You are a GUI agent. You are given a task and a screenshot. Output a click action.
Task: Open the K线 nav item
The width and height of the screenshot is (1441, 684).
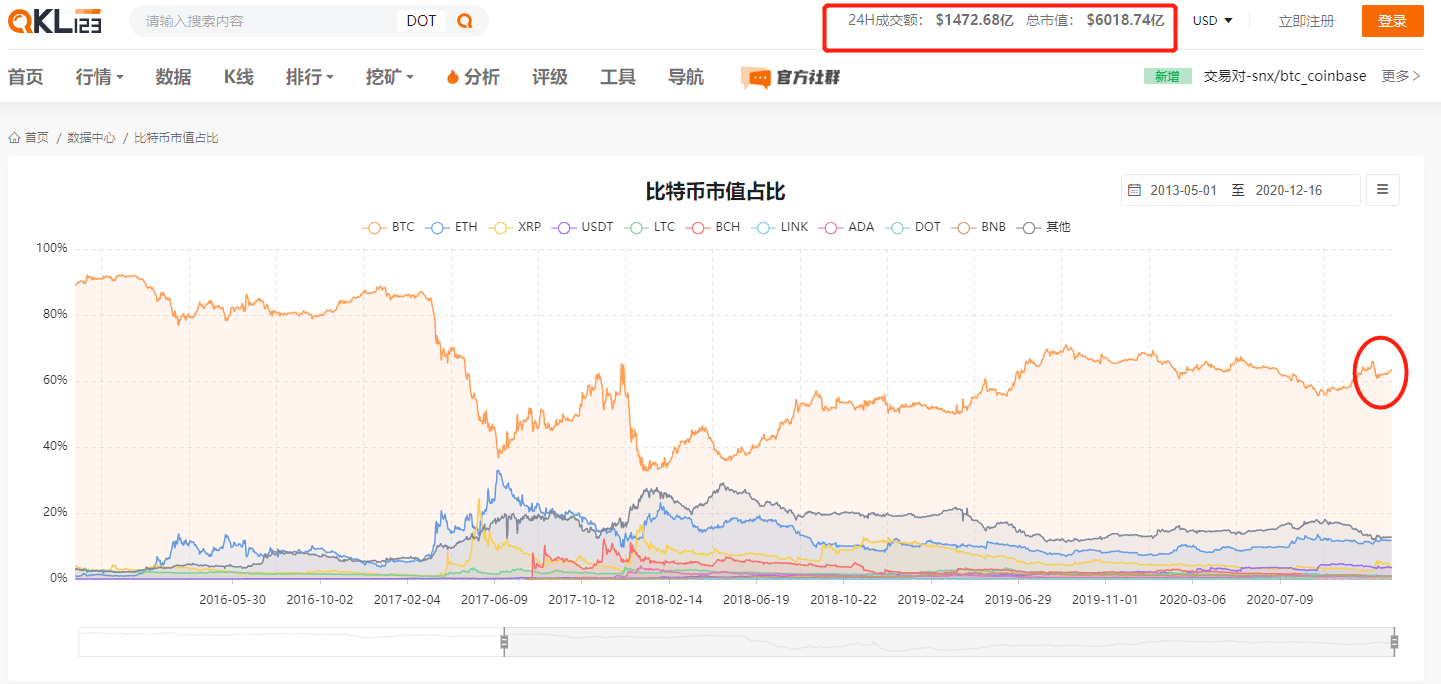pos(238,77)
